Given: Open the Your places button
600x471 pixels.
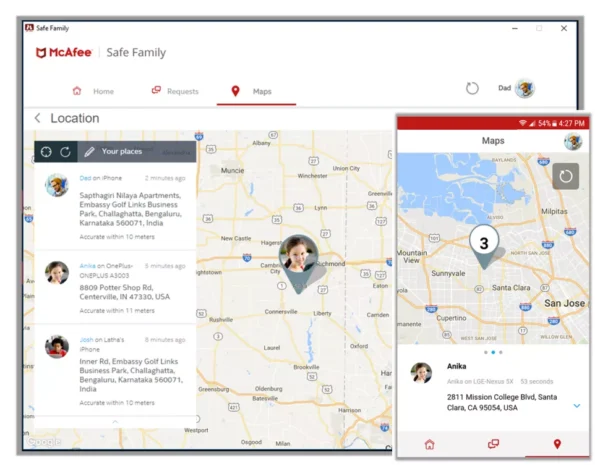Looking at the screenshot, I should pyautogui.click(x=122, y=152).
